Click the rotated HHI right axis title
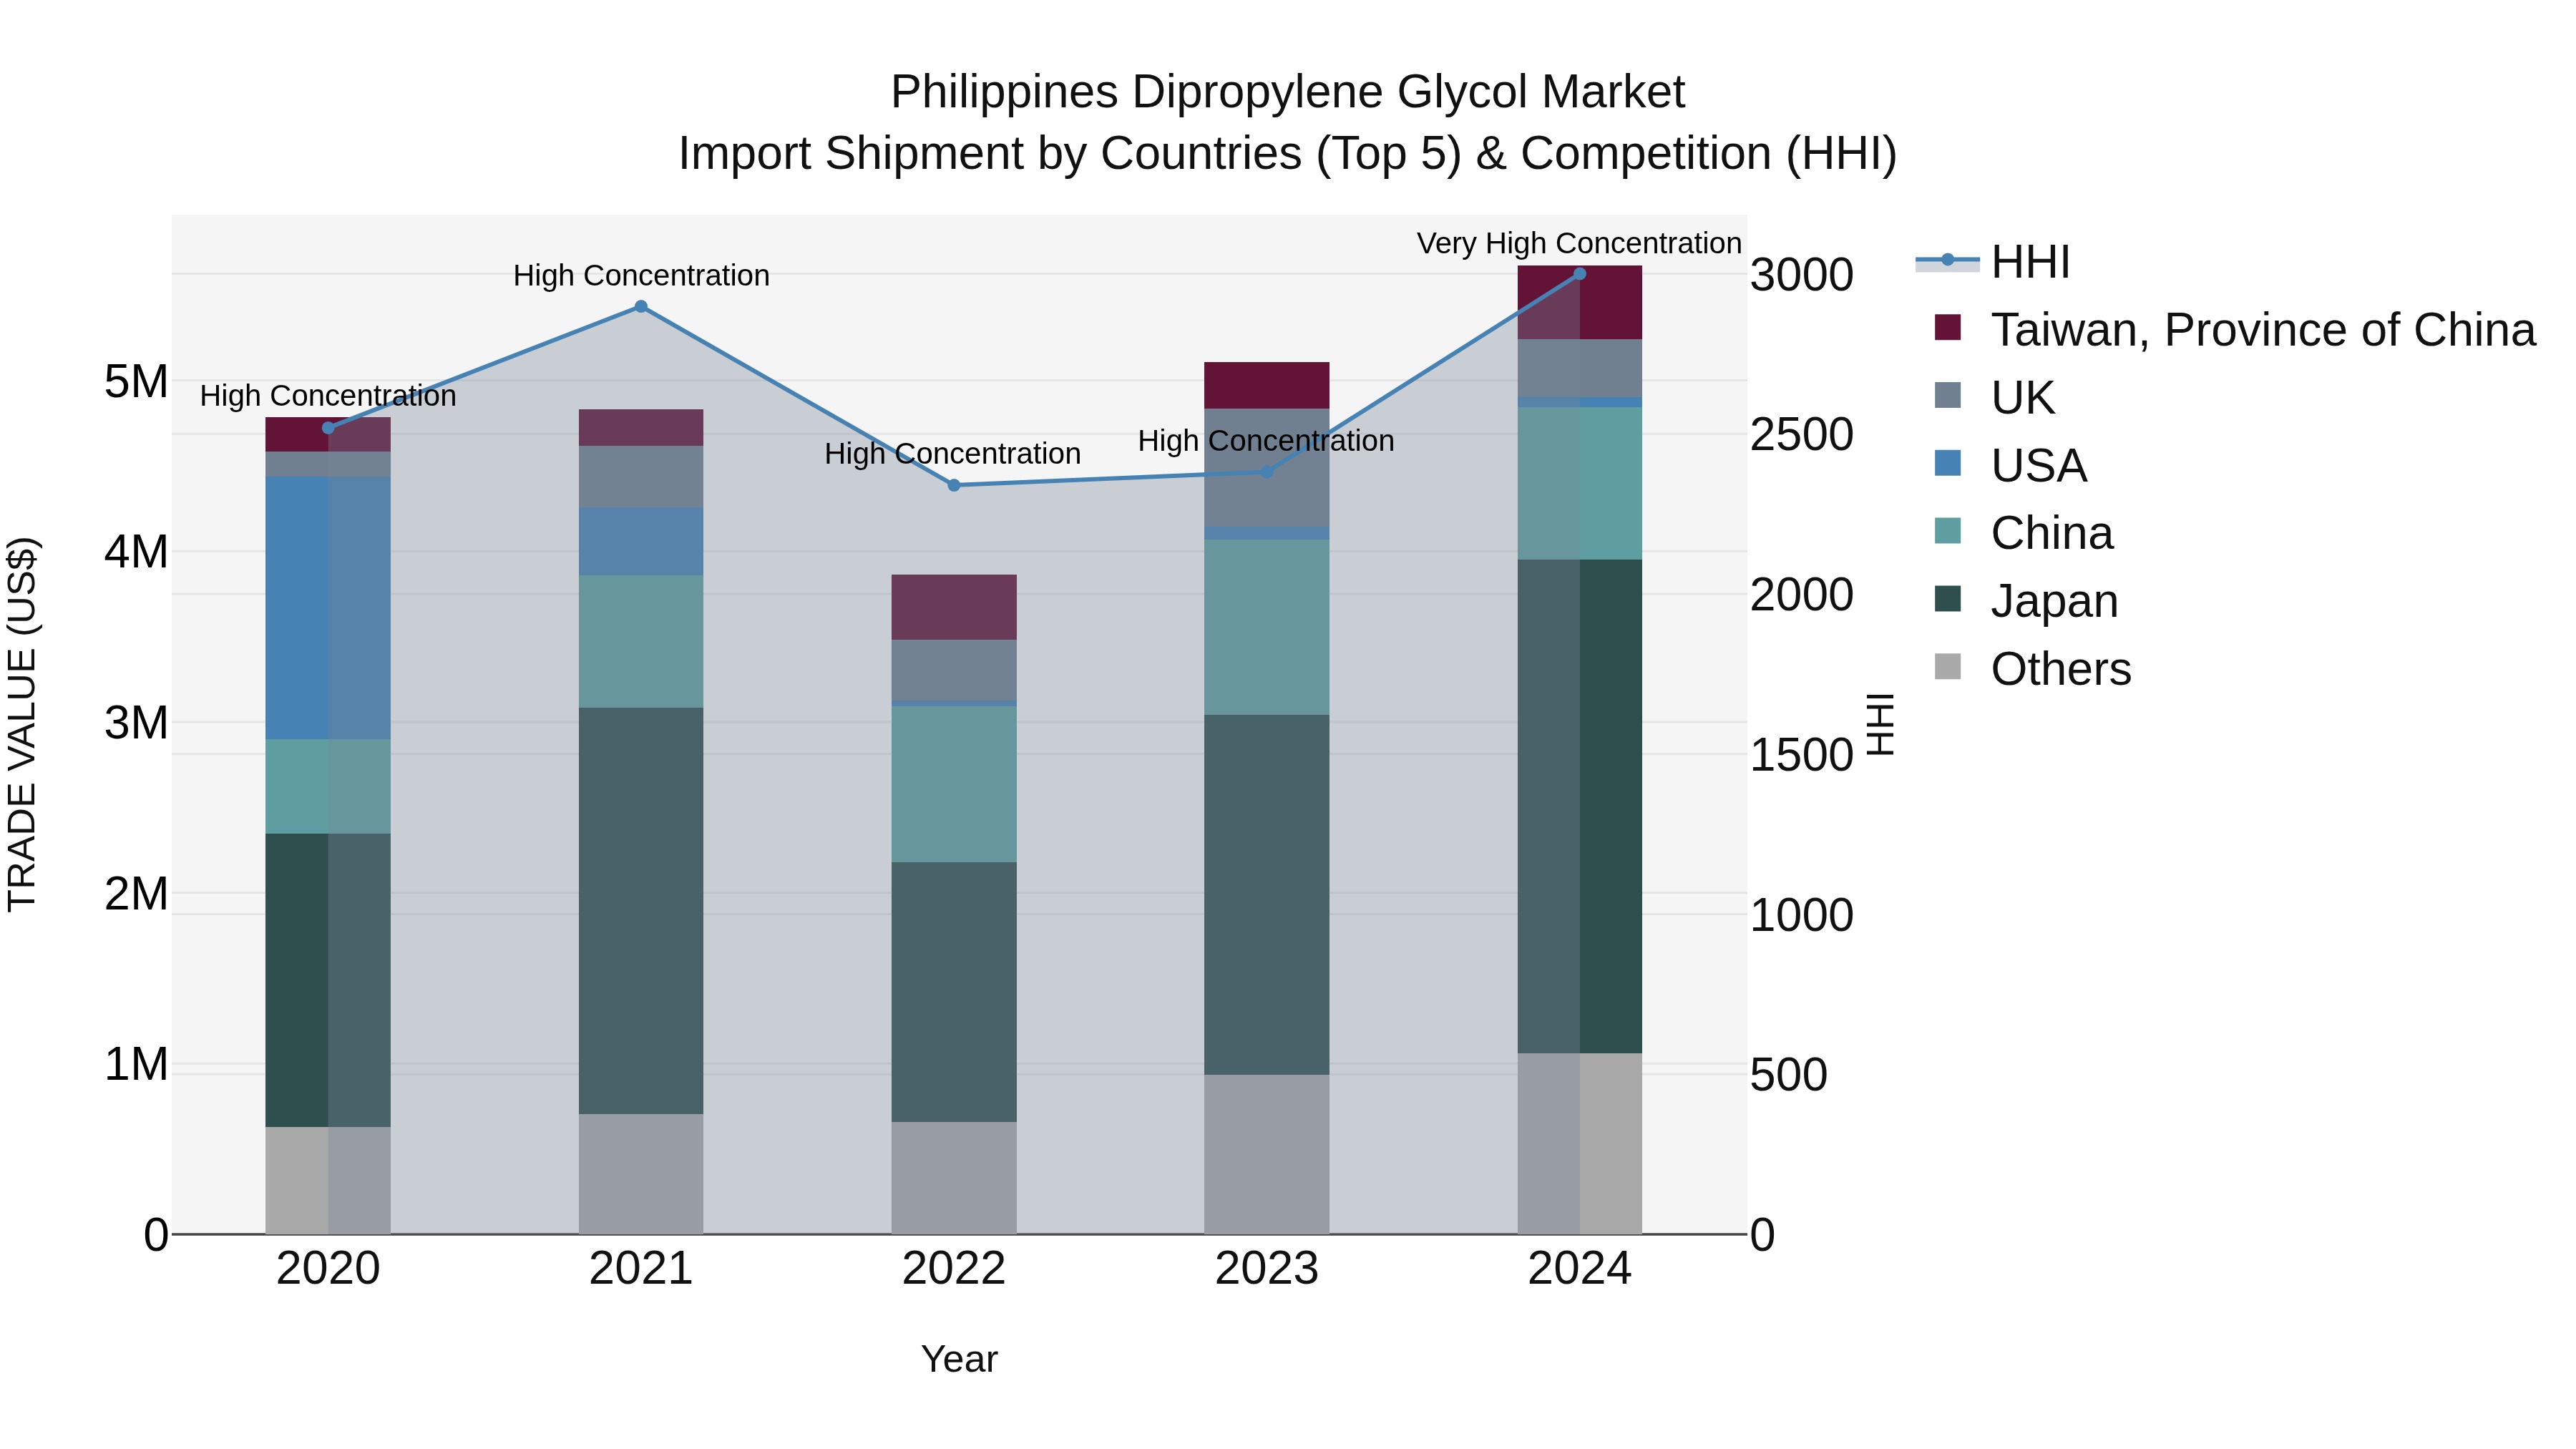The width and height of the screenshot is (2576, 1449). click(1881, 724)
